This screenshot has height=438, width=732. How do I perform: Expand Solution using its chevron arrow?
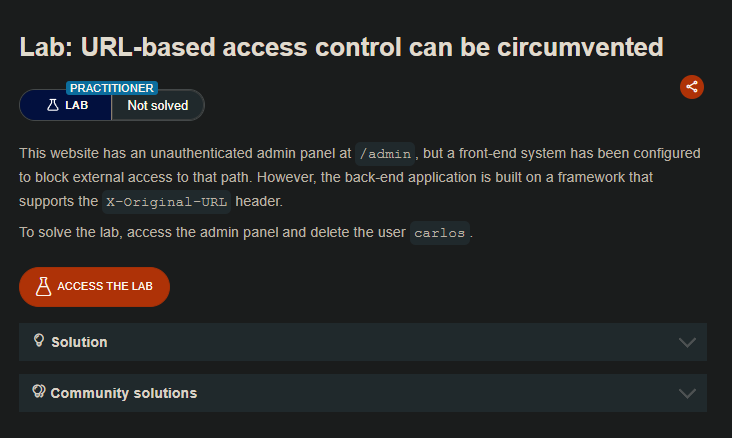tap(687, 342)
